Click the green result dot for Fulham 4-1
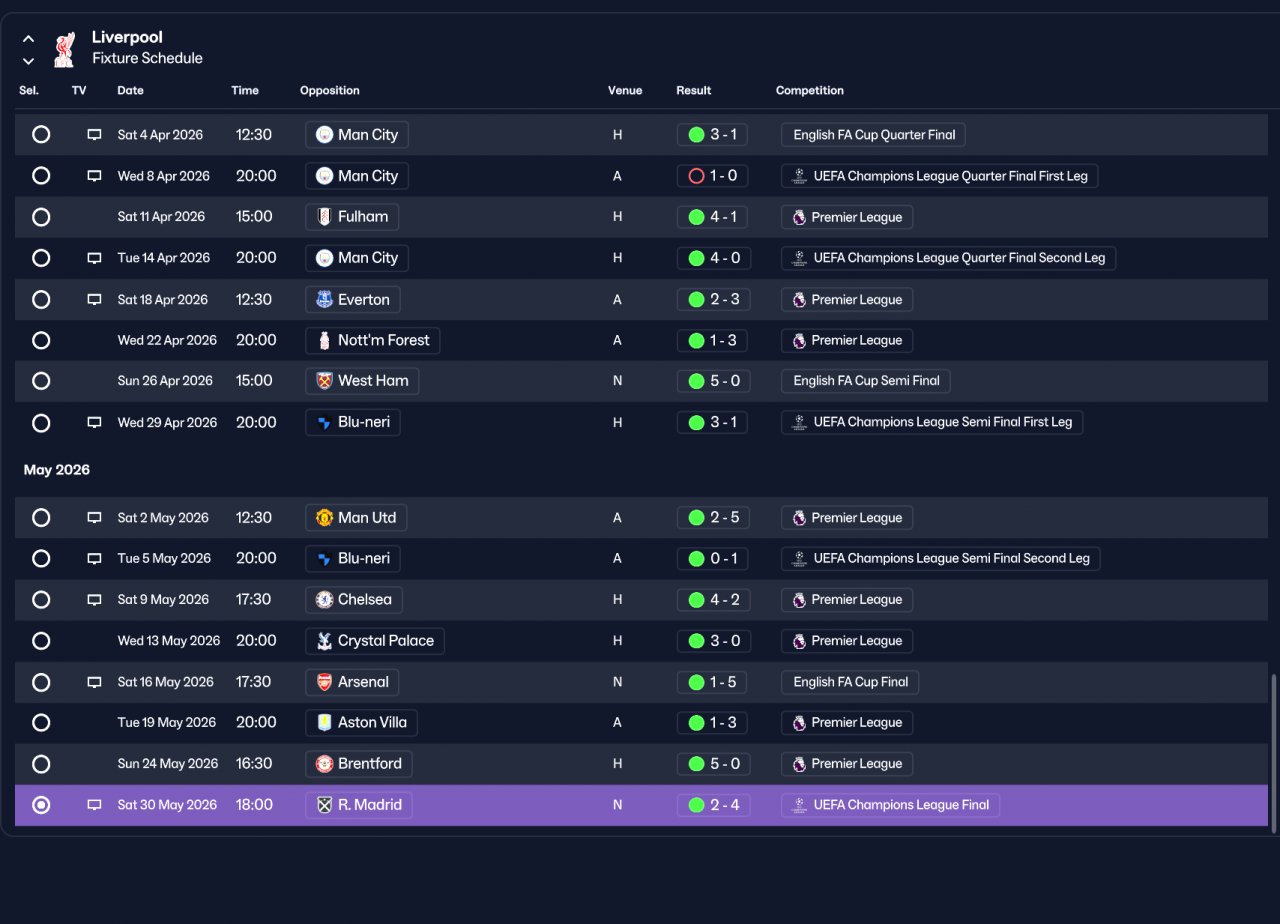 697,217
